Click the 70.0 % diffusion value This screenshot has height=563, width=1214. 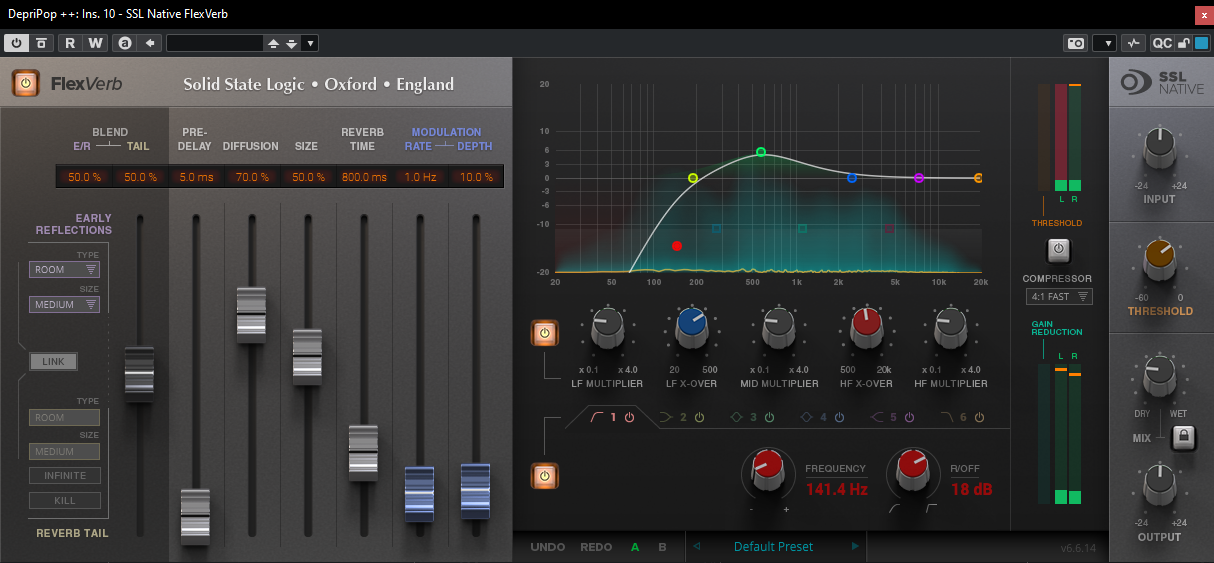[x=251, y=177]
